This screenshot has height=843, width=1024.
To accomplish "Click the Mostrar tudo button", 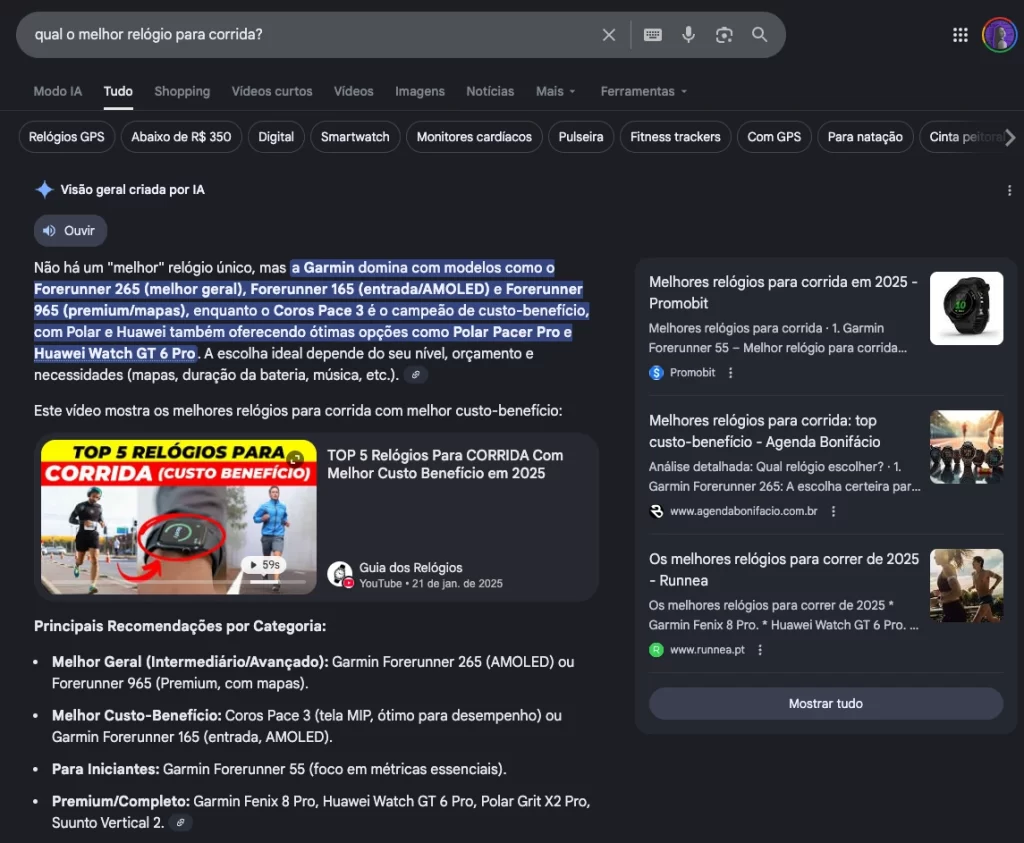I will (x=825, y=703).
